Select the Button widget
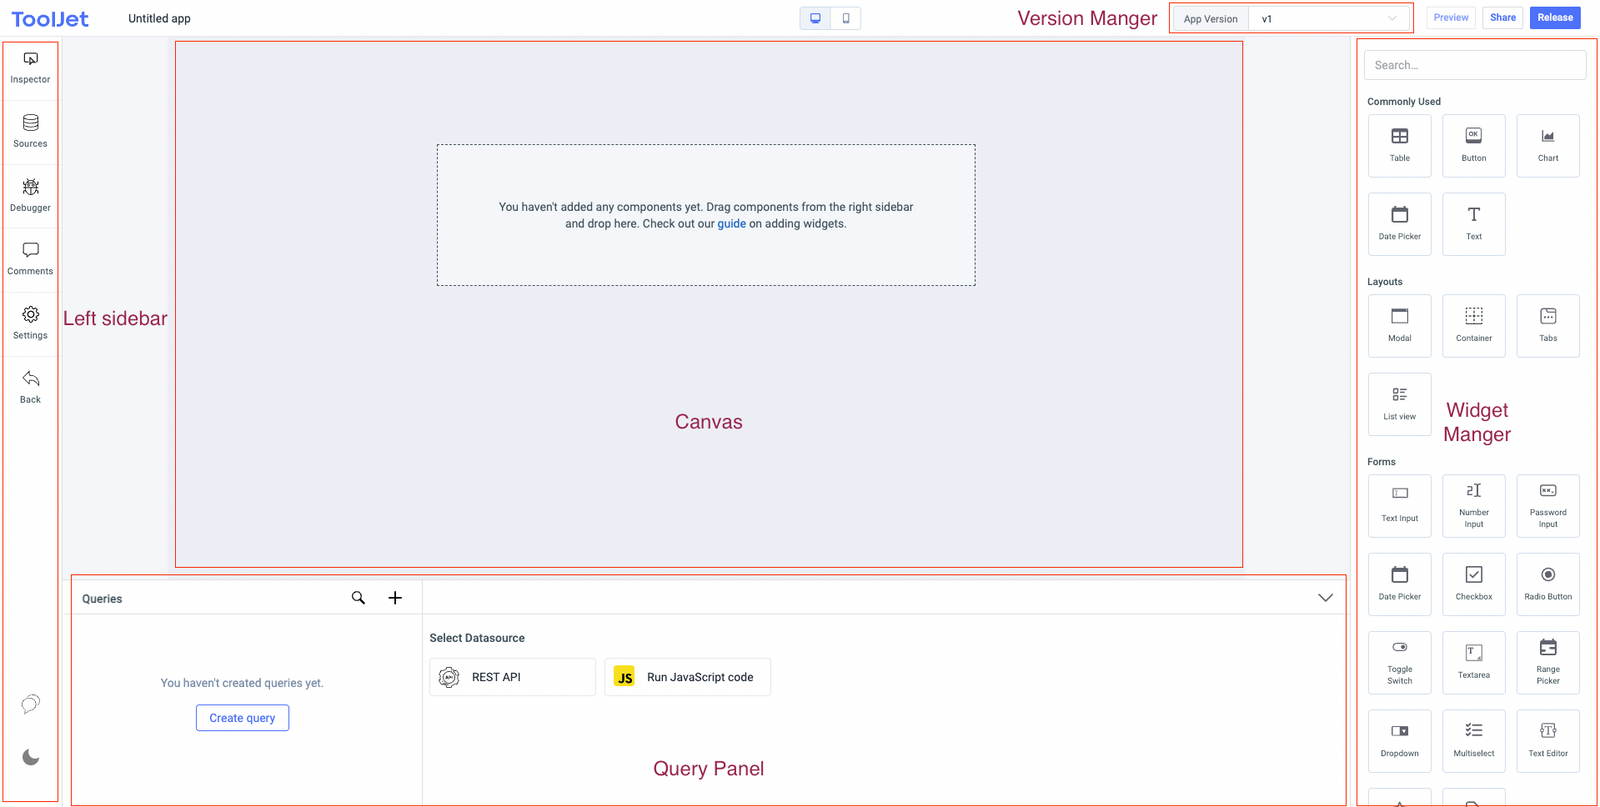The height and width of the screenshot is (807, 1600). pyautogui.click(x=1474, y=145)
